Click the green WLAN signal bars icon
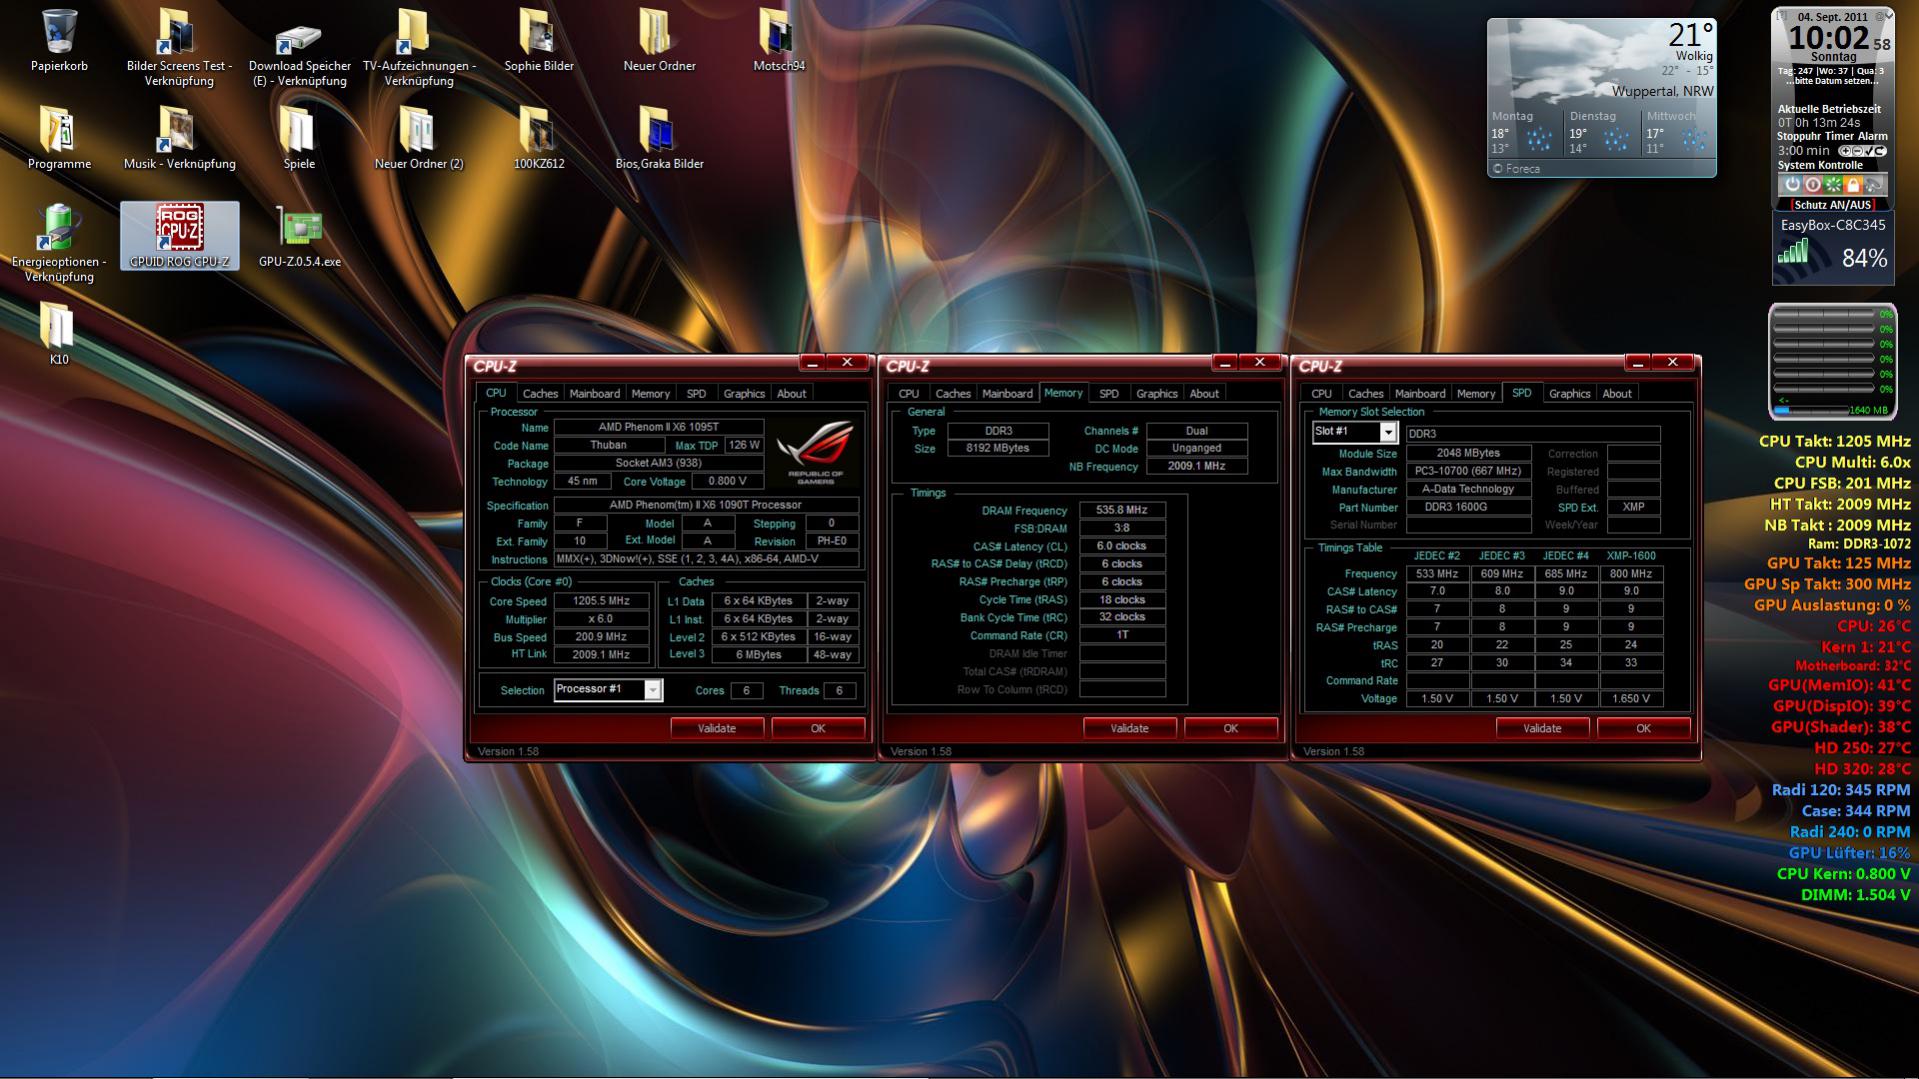 pos(1793,251)
